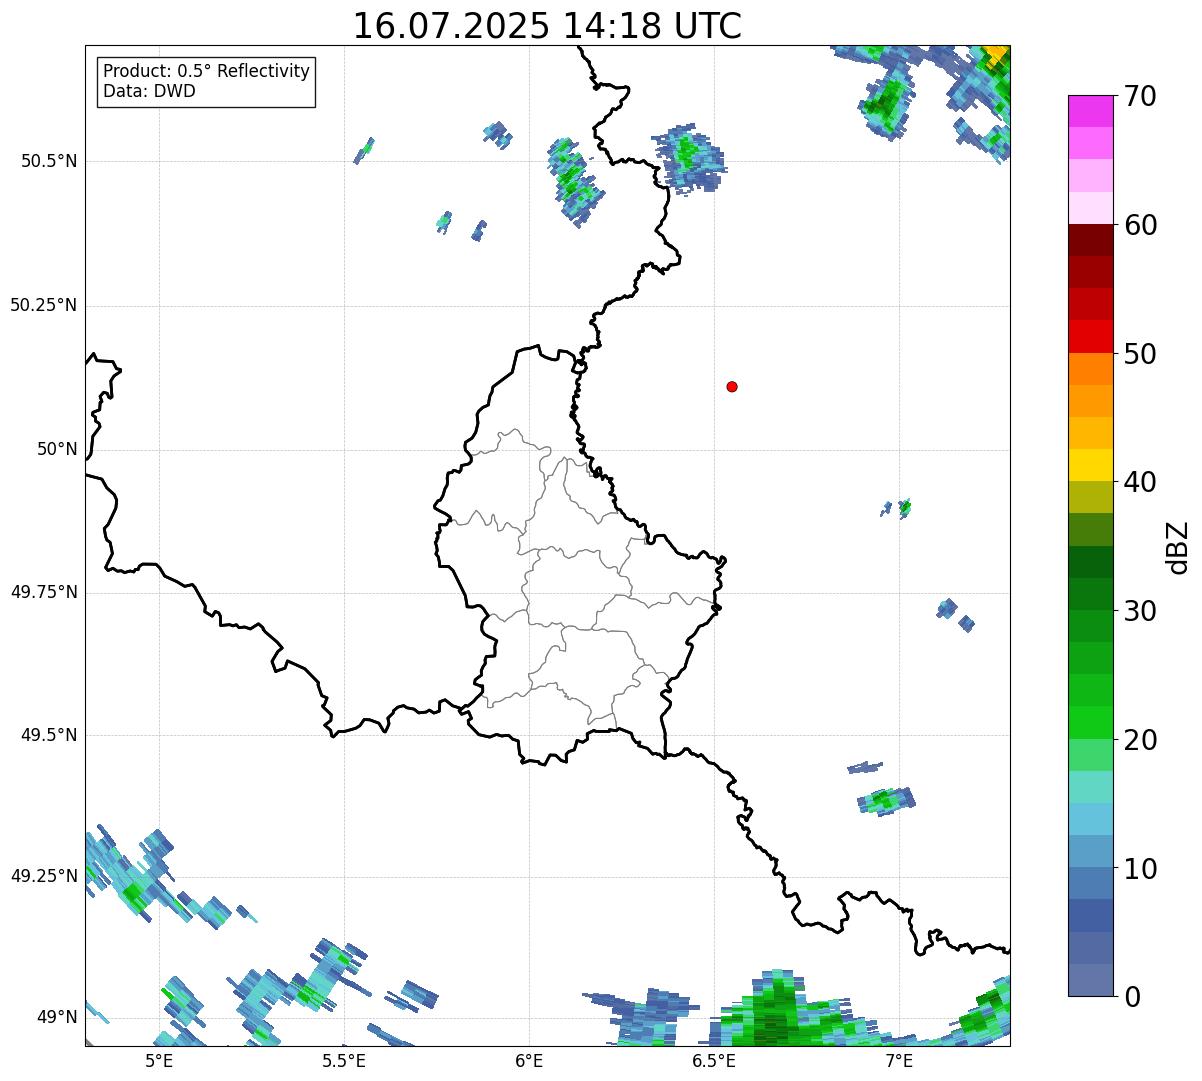Click the small echo near 7°E at 49.9°N

pyautogui.click(x=903, y=507)
